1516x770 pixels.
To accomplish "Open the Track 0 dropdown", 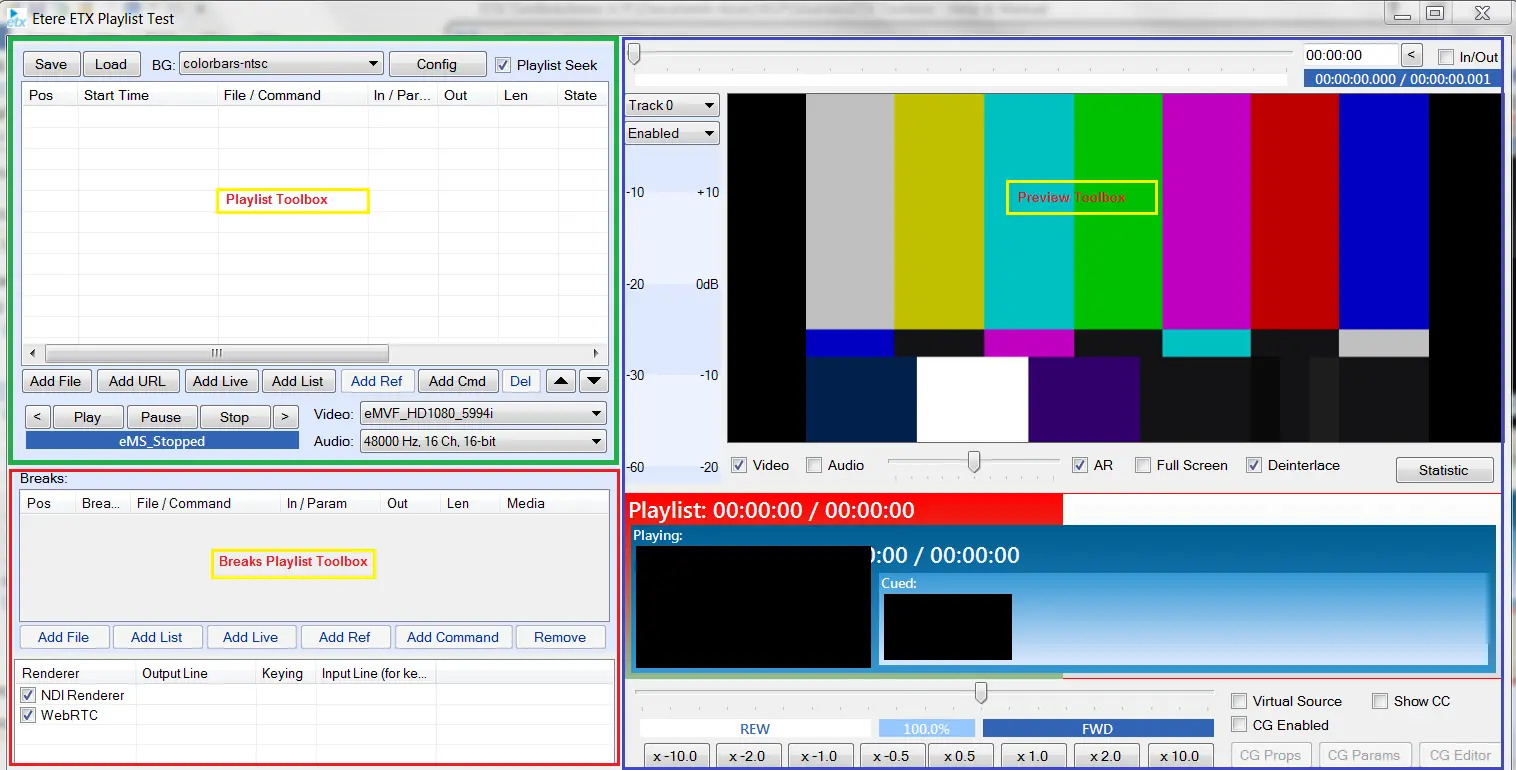I will point(672,105).
